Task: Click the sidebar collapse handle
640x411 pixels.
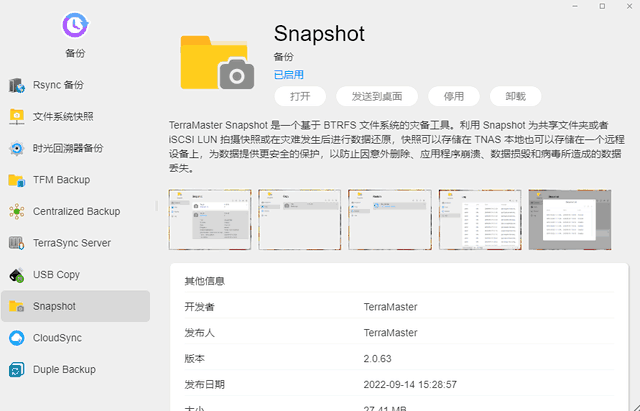Action: click(x=156, y=206)
